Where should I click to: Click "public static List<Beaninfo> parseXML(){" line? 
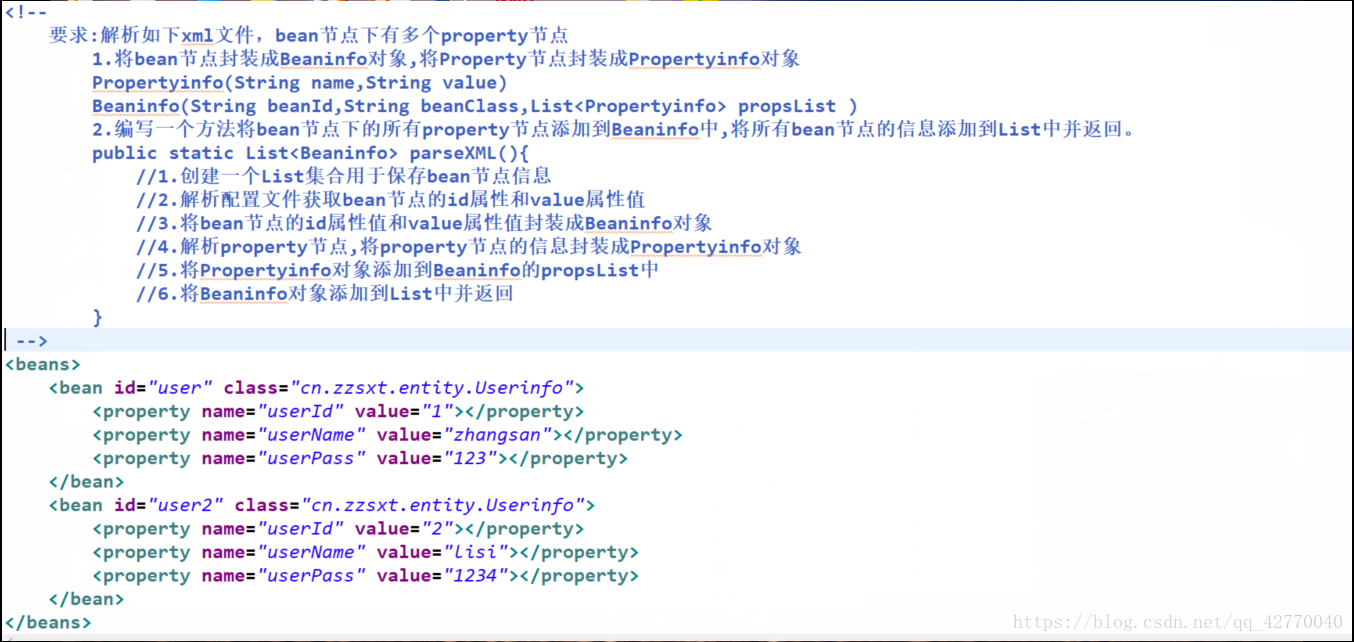[311, 153]
